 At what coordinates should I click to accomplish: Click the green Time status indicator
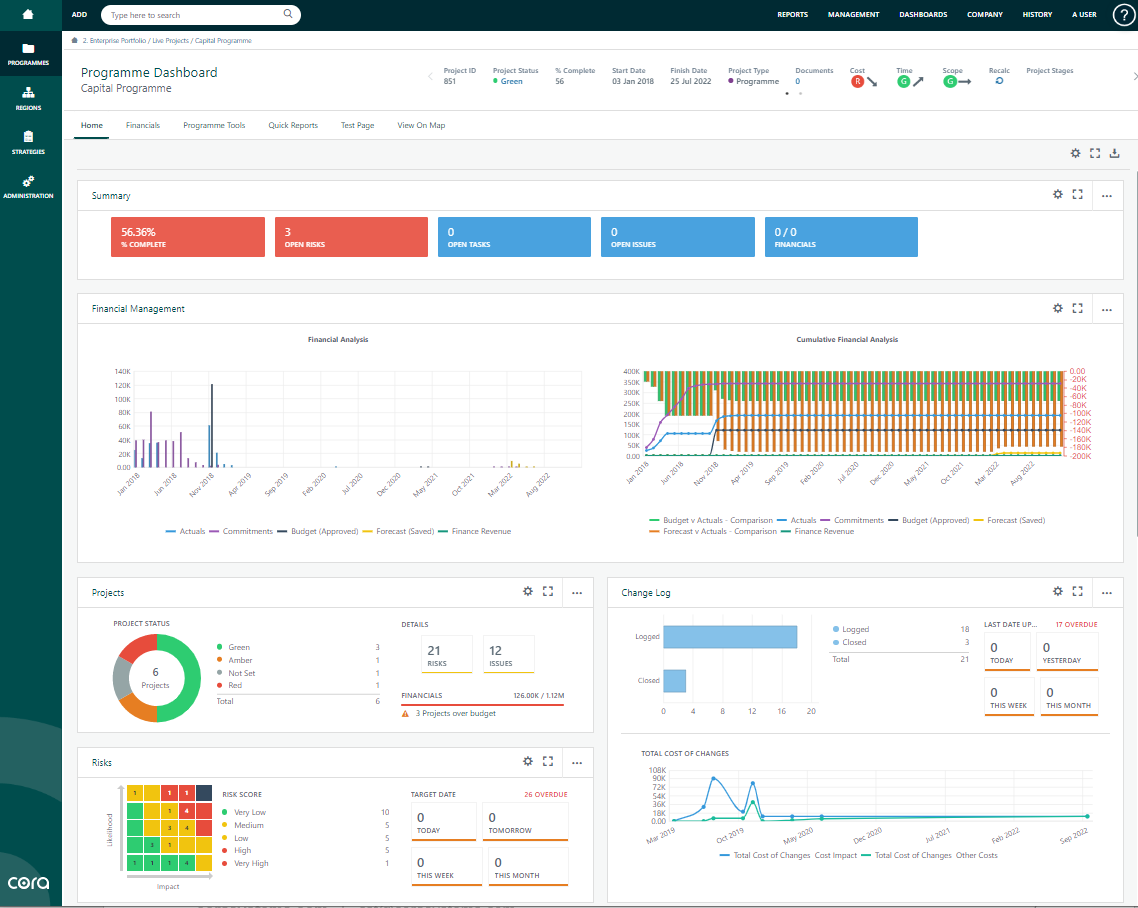coord(903,81)
